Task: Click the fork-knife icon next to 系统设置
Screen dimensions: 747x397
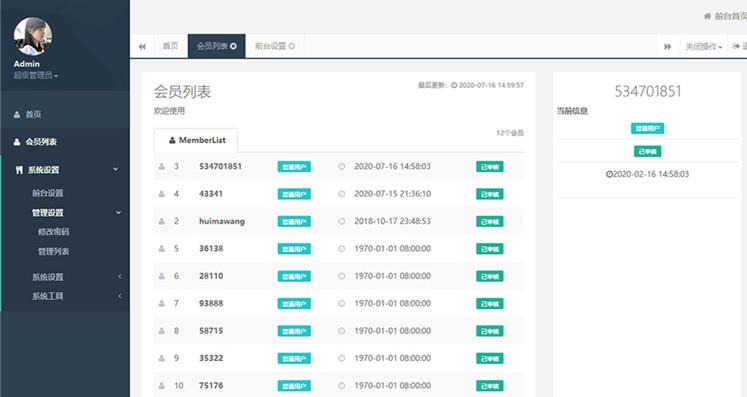Action: click(x=19, y=170)
